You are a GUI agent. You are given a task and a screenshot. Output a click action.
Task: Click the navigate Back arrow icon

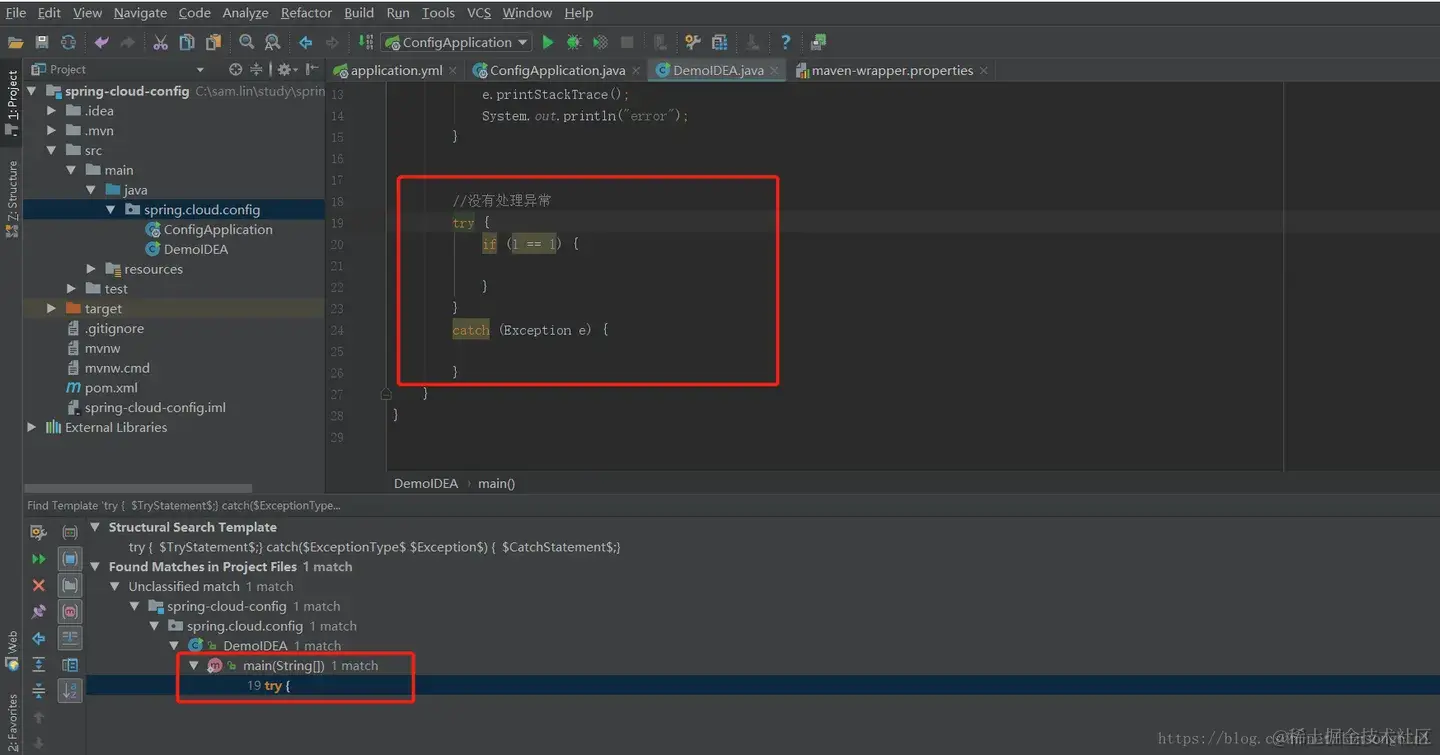click(x=305, y=42)
